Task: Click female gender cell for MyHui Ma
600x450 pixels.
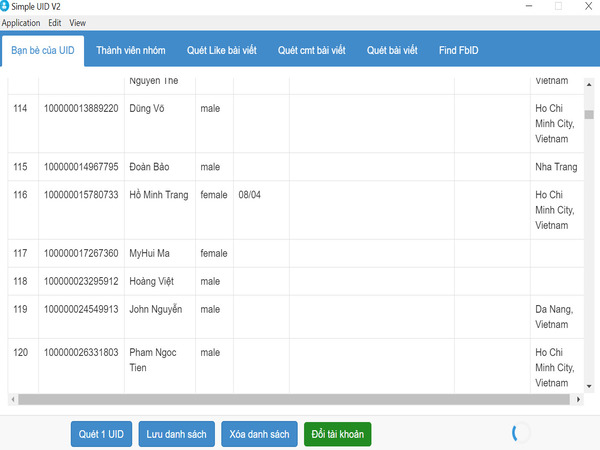Action: pos(214,253)
